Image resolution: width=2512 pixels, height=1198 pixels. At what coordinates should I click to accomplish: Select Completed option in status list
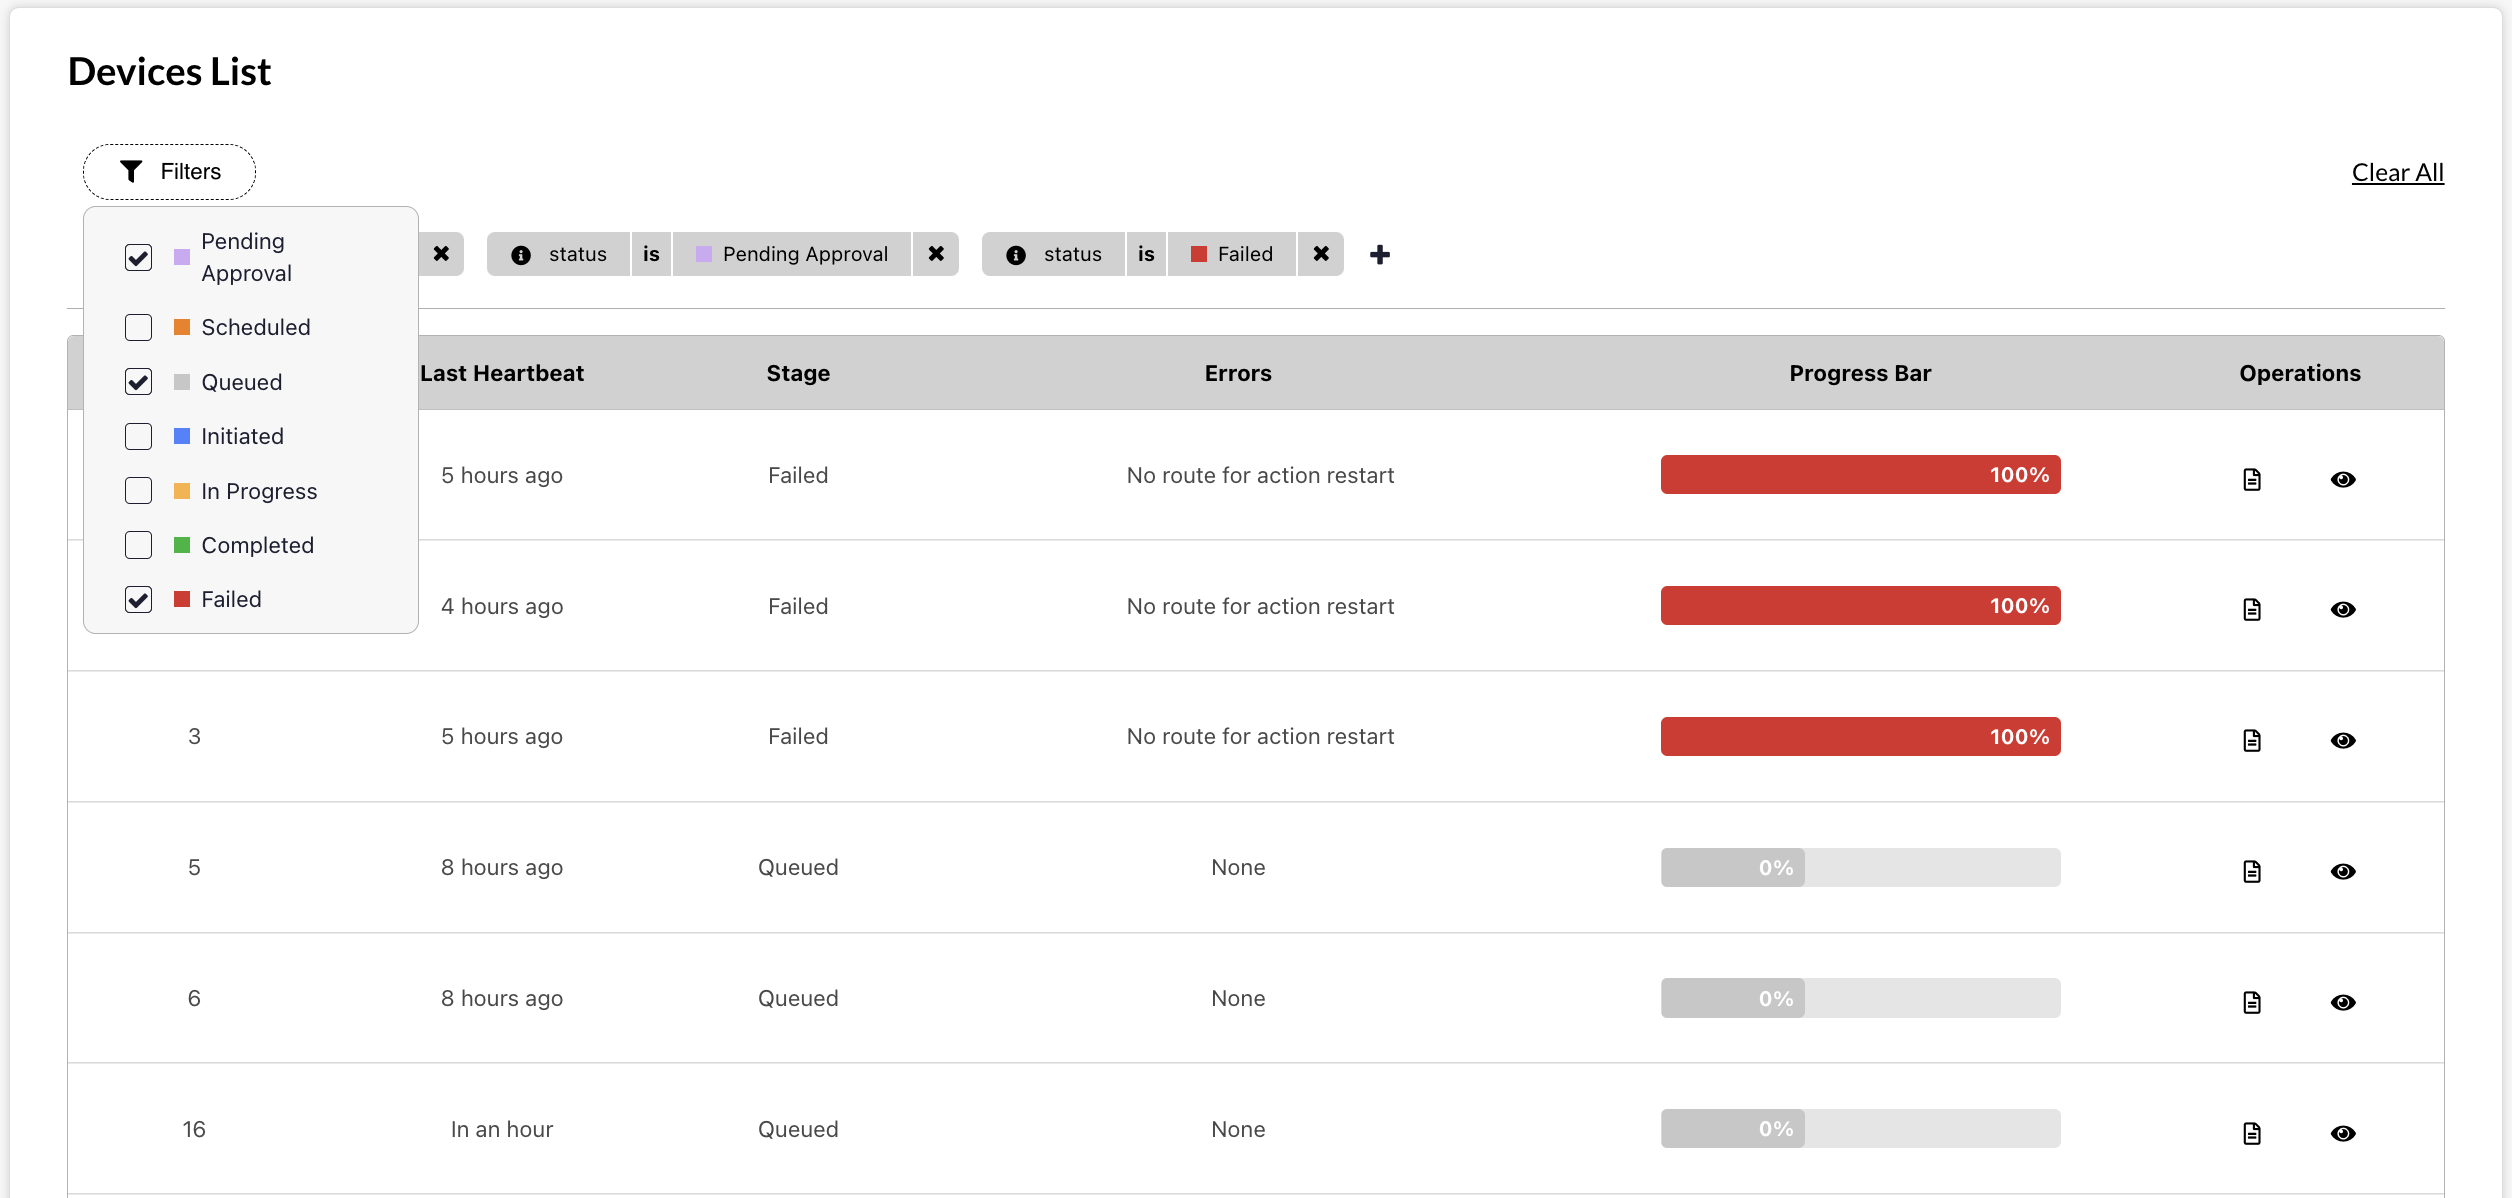138,546
